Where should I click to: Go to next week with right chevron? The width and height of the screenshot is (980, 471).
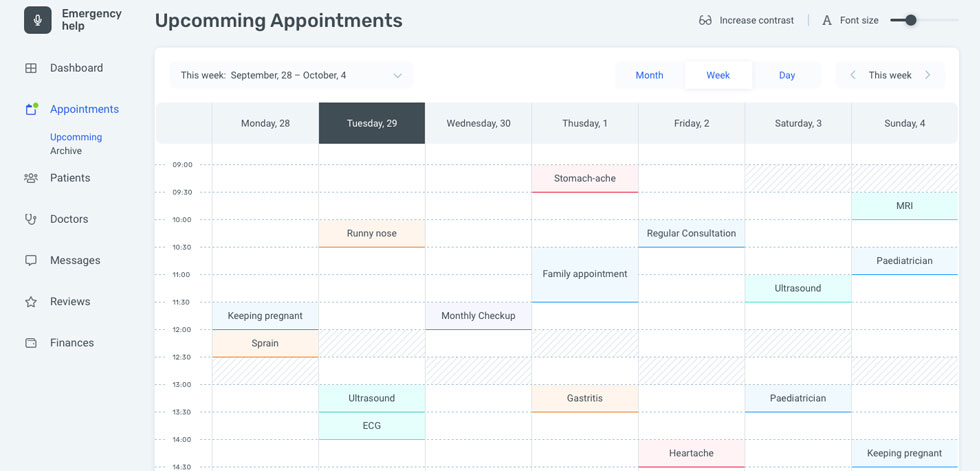[x=928, y=75]
